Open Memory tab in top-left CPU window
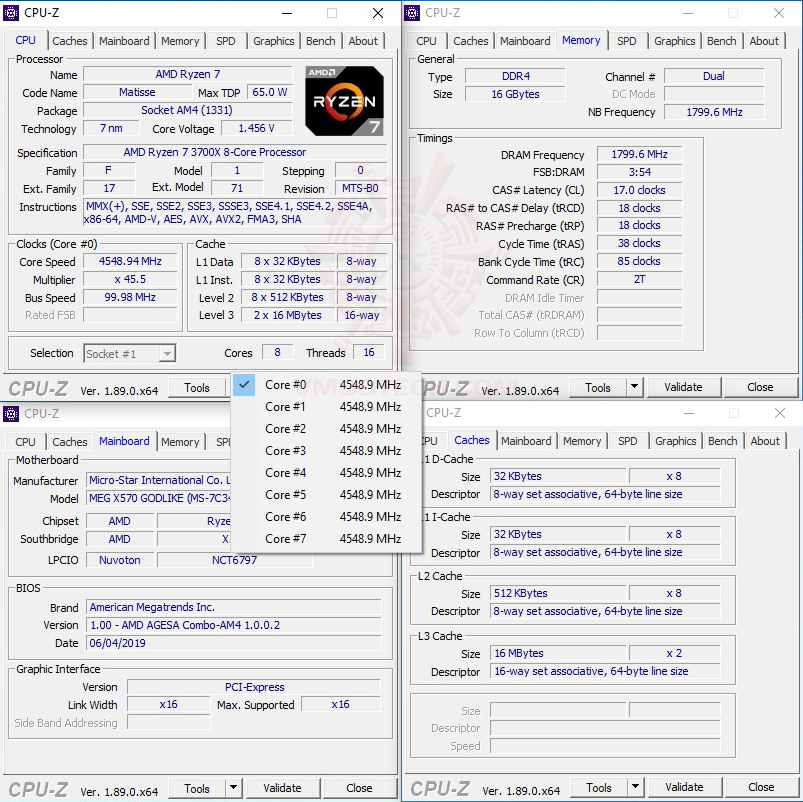Screen dimensions: 803x802 click(x=180, y=41)
